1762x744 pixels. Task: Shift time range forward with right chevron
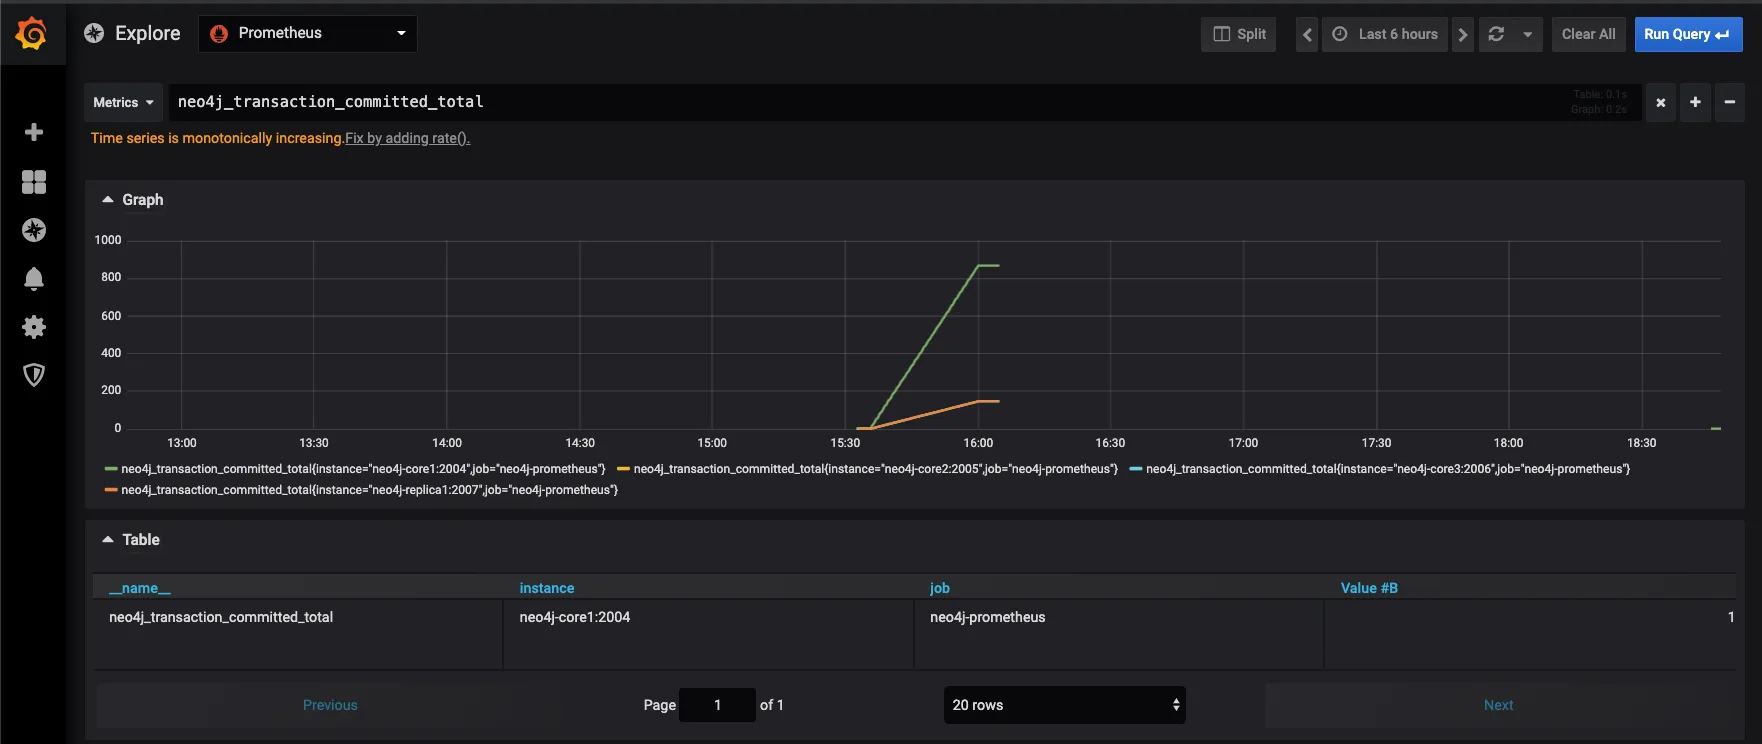point(1463,34)
